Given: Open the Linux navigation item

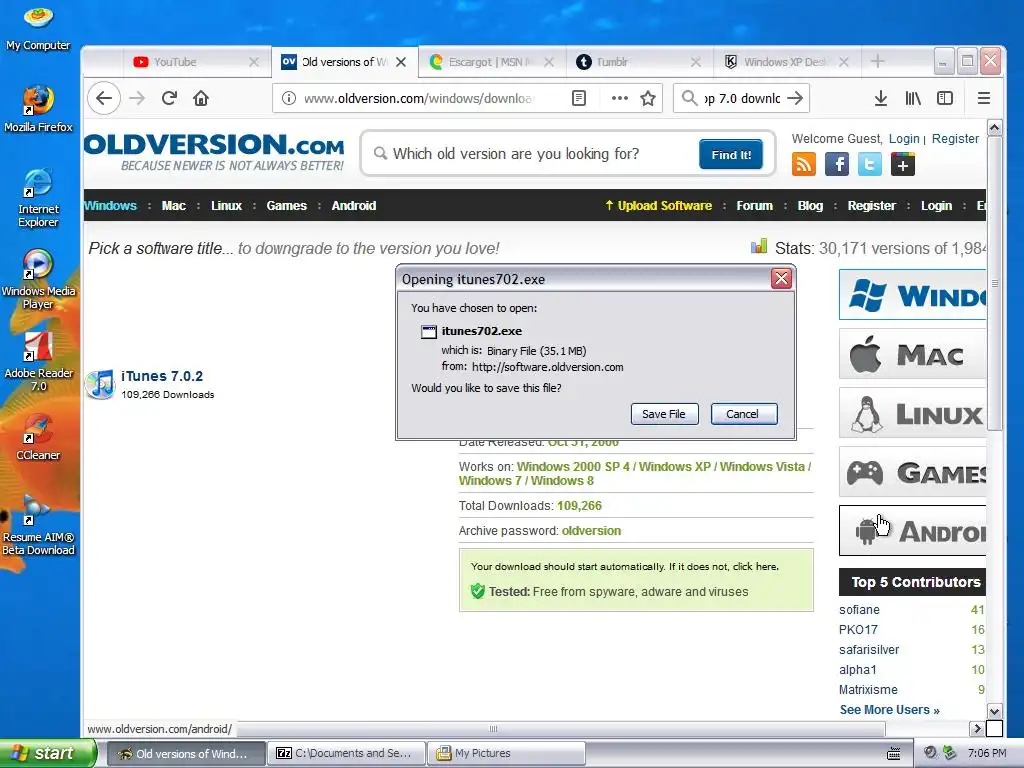Looking at the screenshot, I should coord(226,206).
